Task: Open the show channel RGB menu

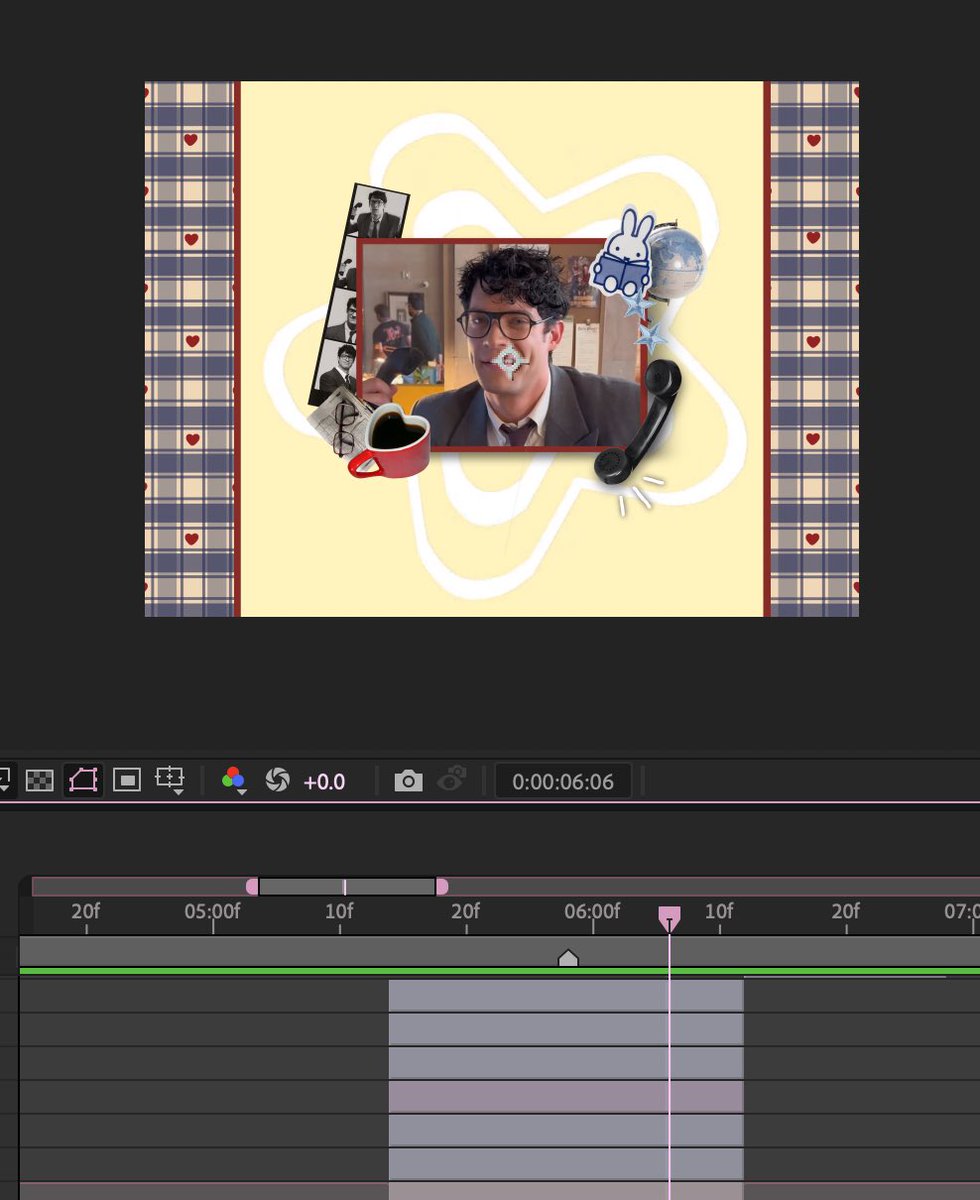Action: pyautogui.click(x=235, y=781)
